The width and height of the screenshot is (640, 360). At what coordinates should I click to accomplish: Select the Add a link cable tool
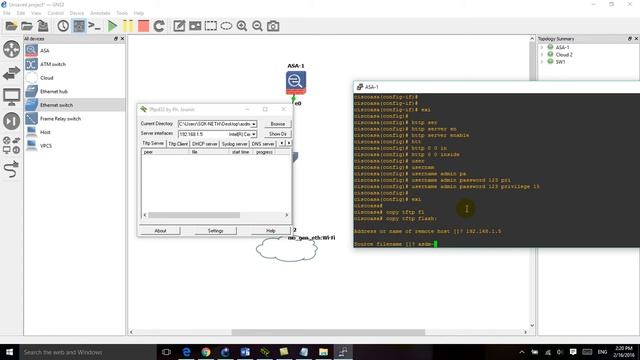[11, 169]
